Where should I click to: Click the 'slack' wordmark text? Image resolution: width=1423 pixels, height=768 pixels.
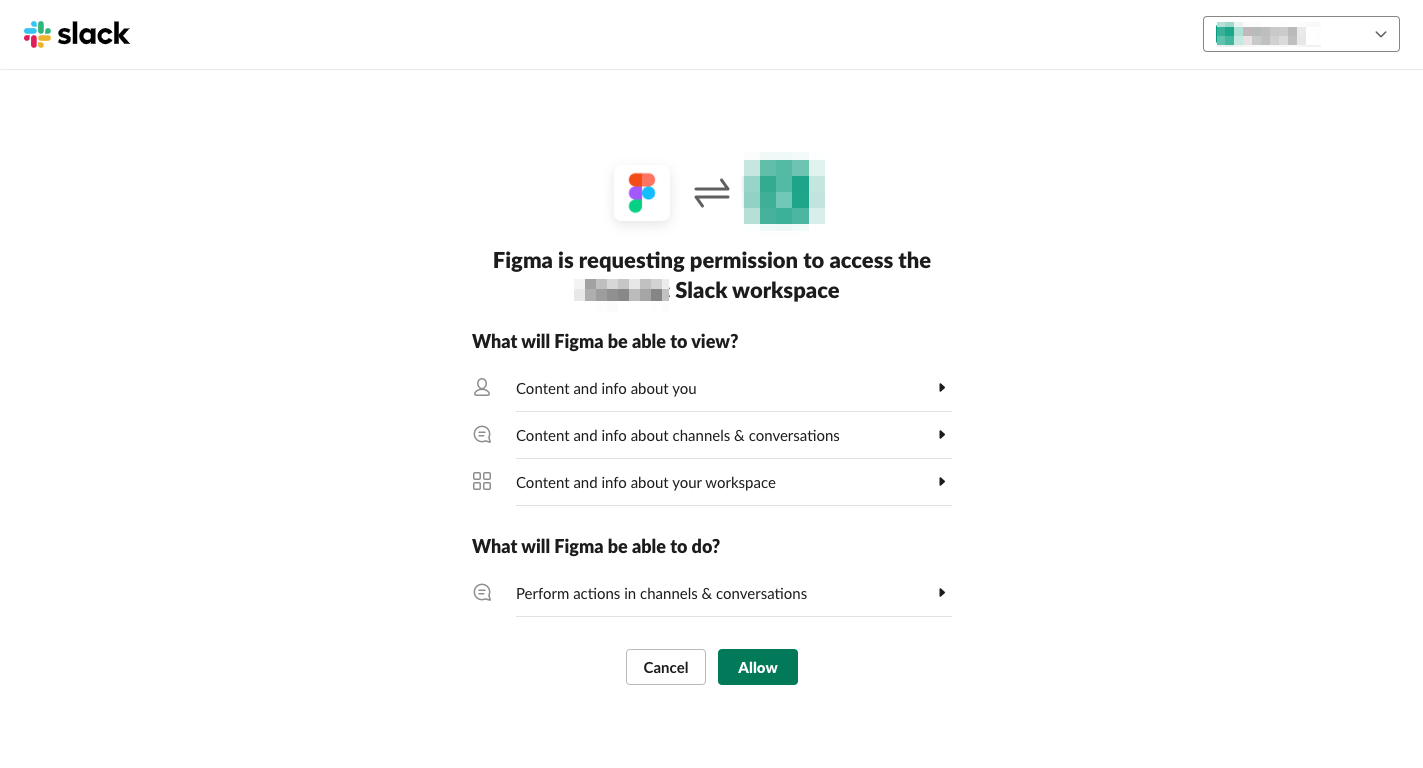[95, 33]
